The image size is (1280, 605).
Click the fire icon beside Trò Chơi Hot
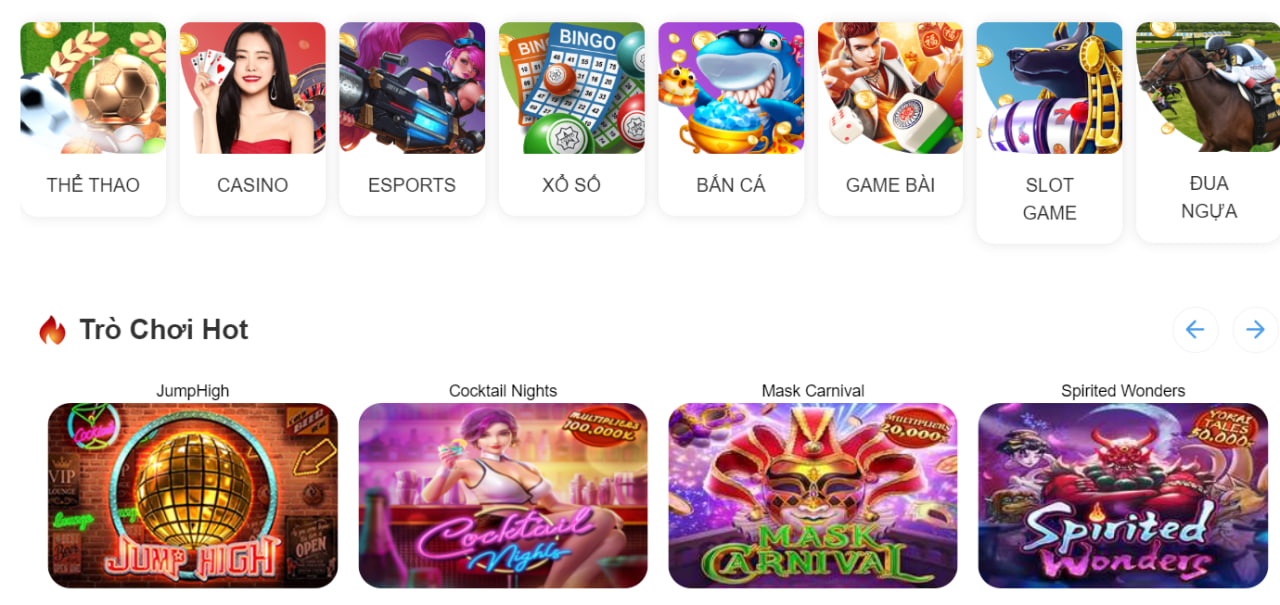52,330
